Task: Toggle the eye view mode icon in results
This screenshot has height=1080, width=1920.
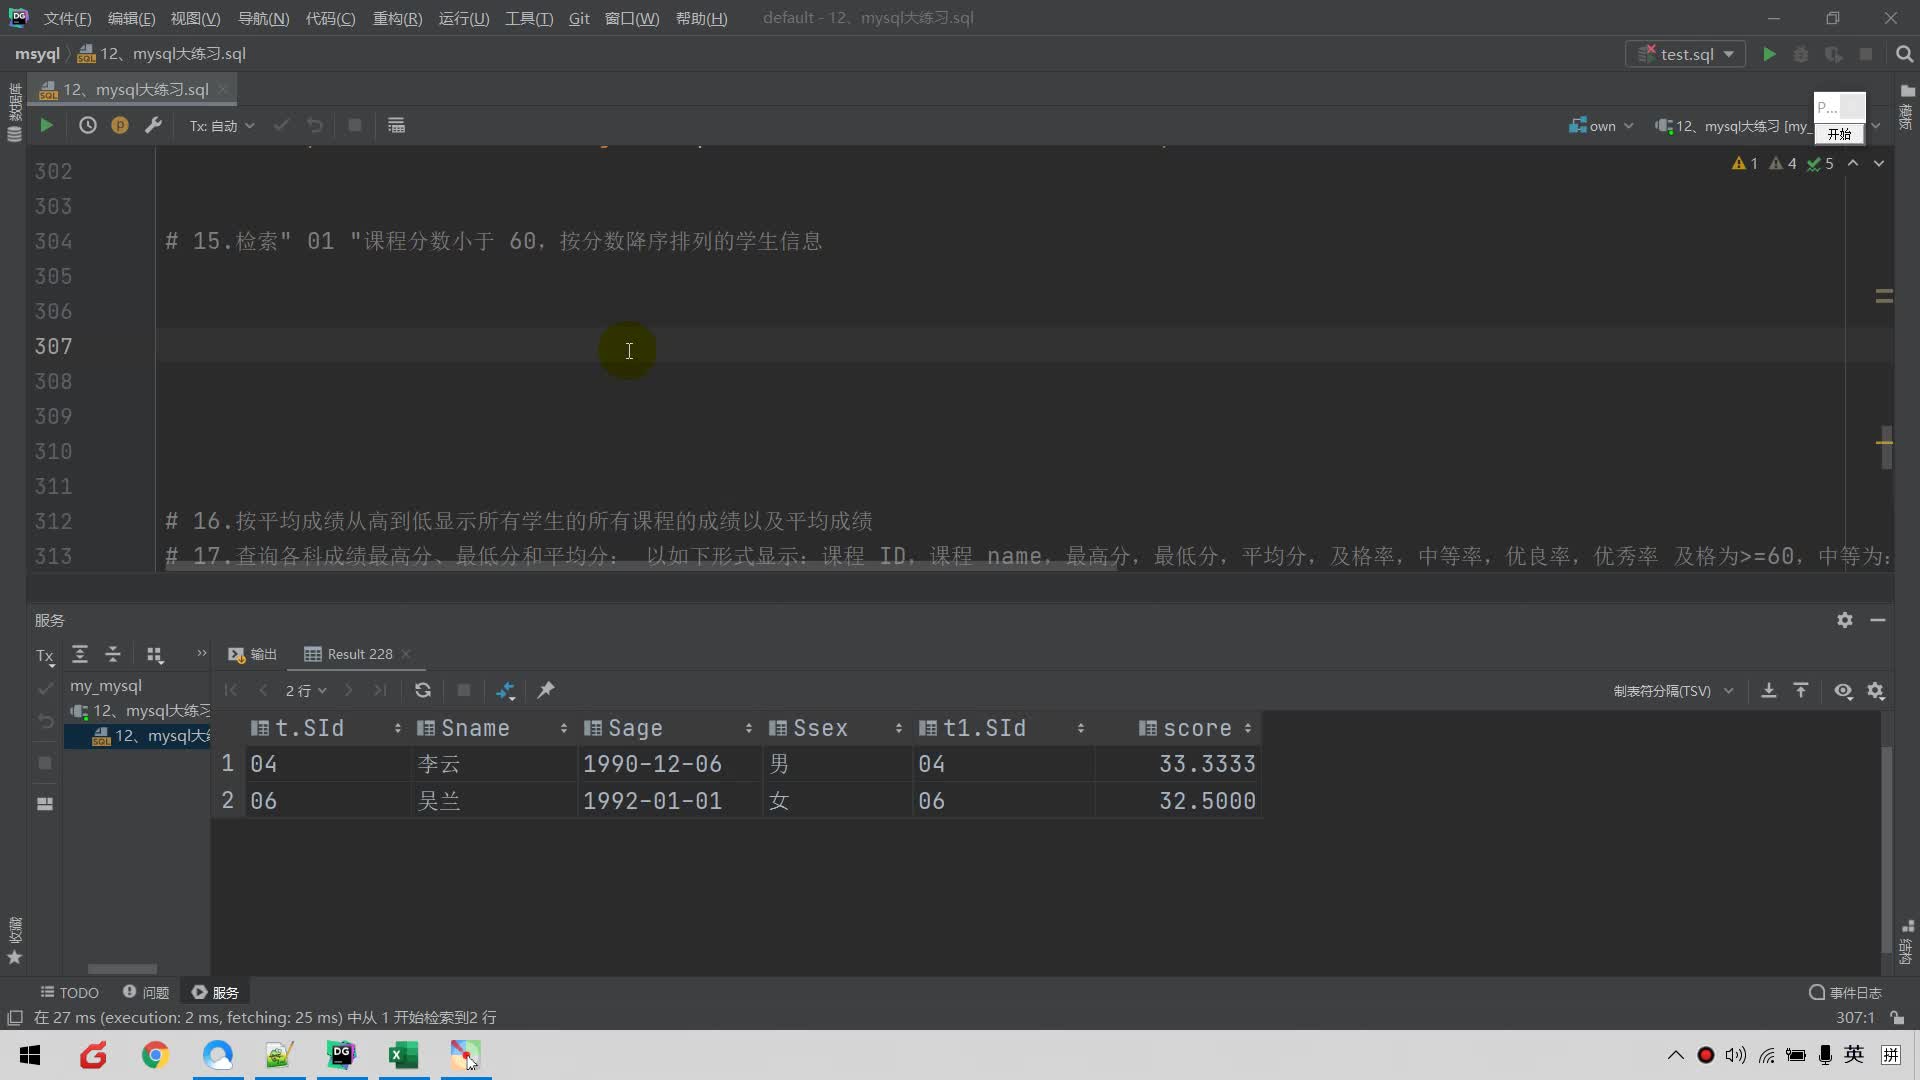Action: coord(1843,690)
